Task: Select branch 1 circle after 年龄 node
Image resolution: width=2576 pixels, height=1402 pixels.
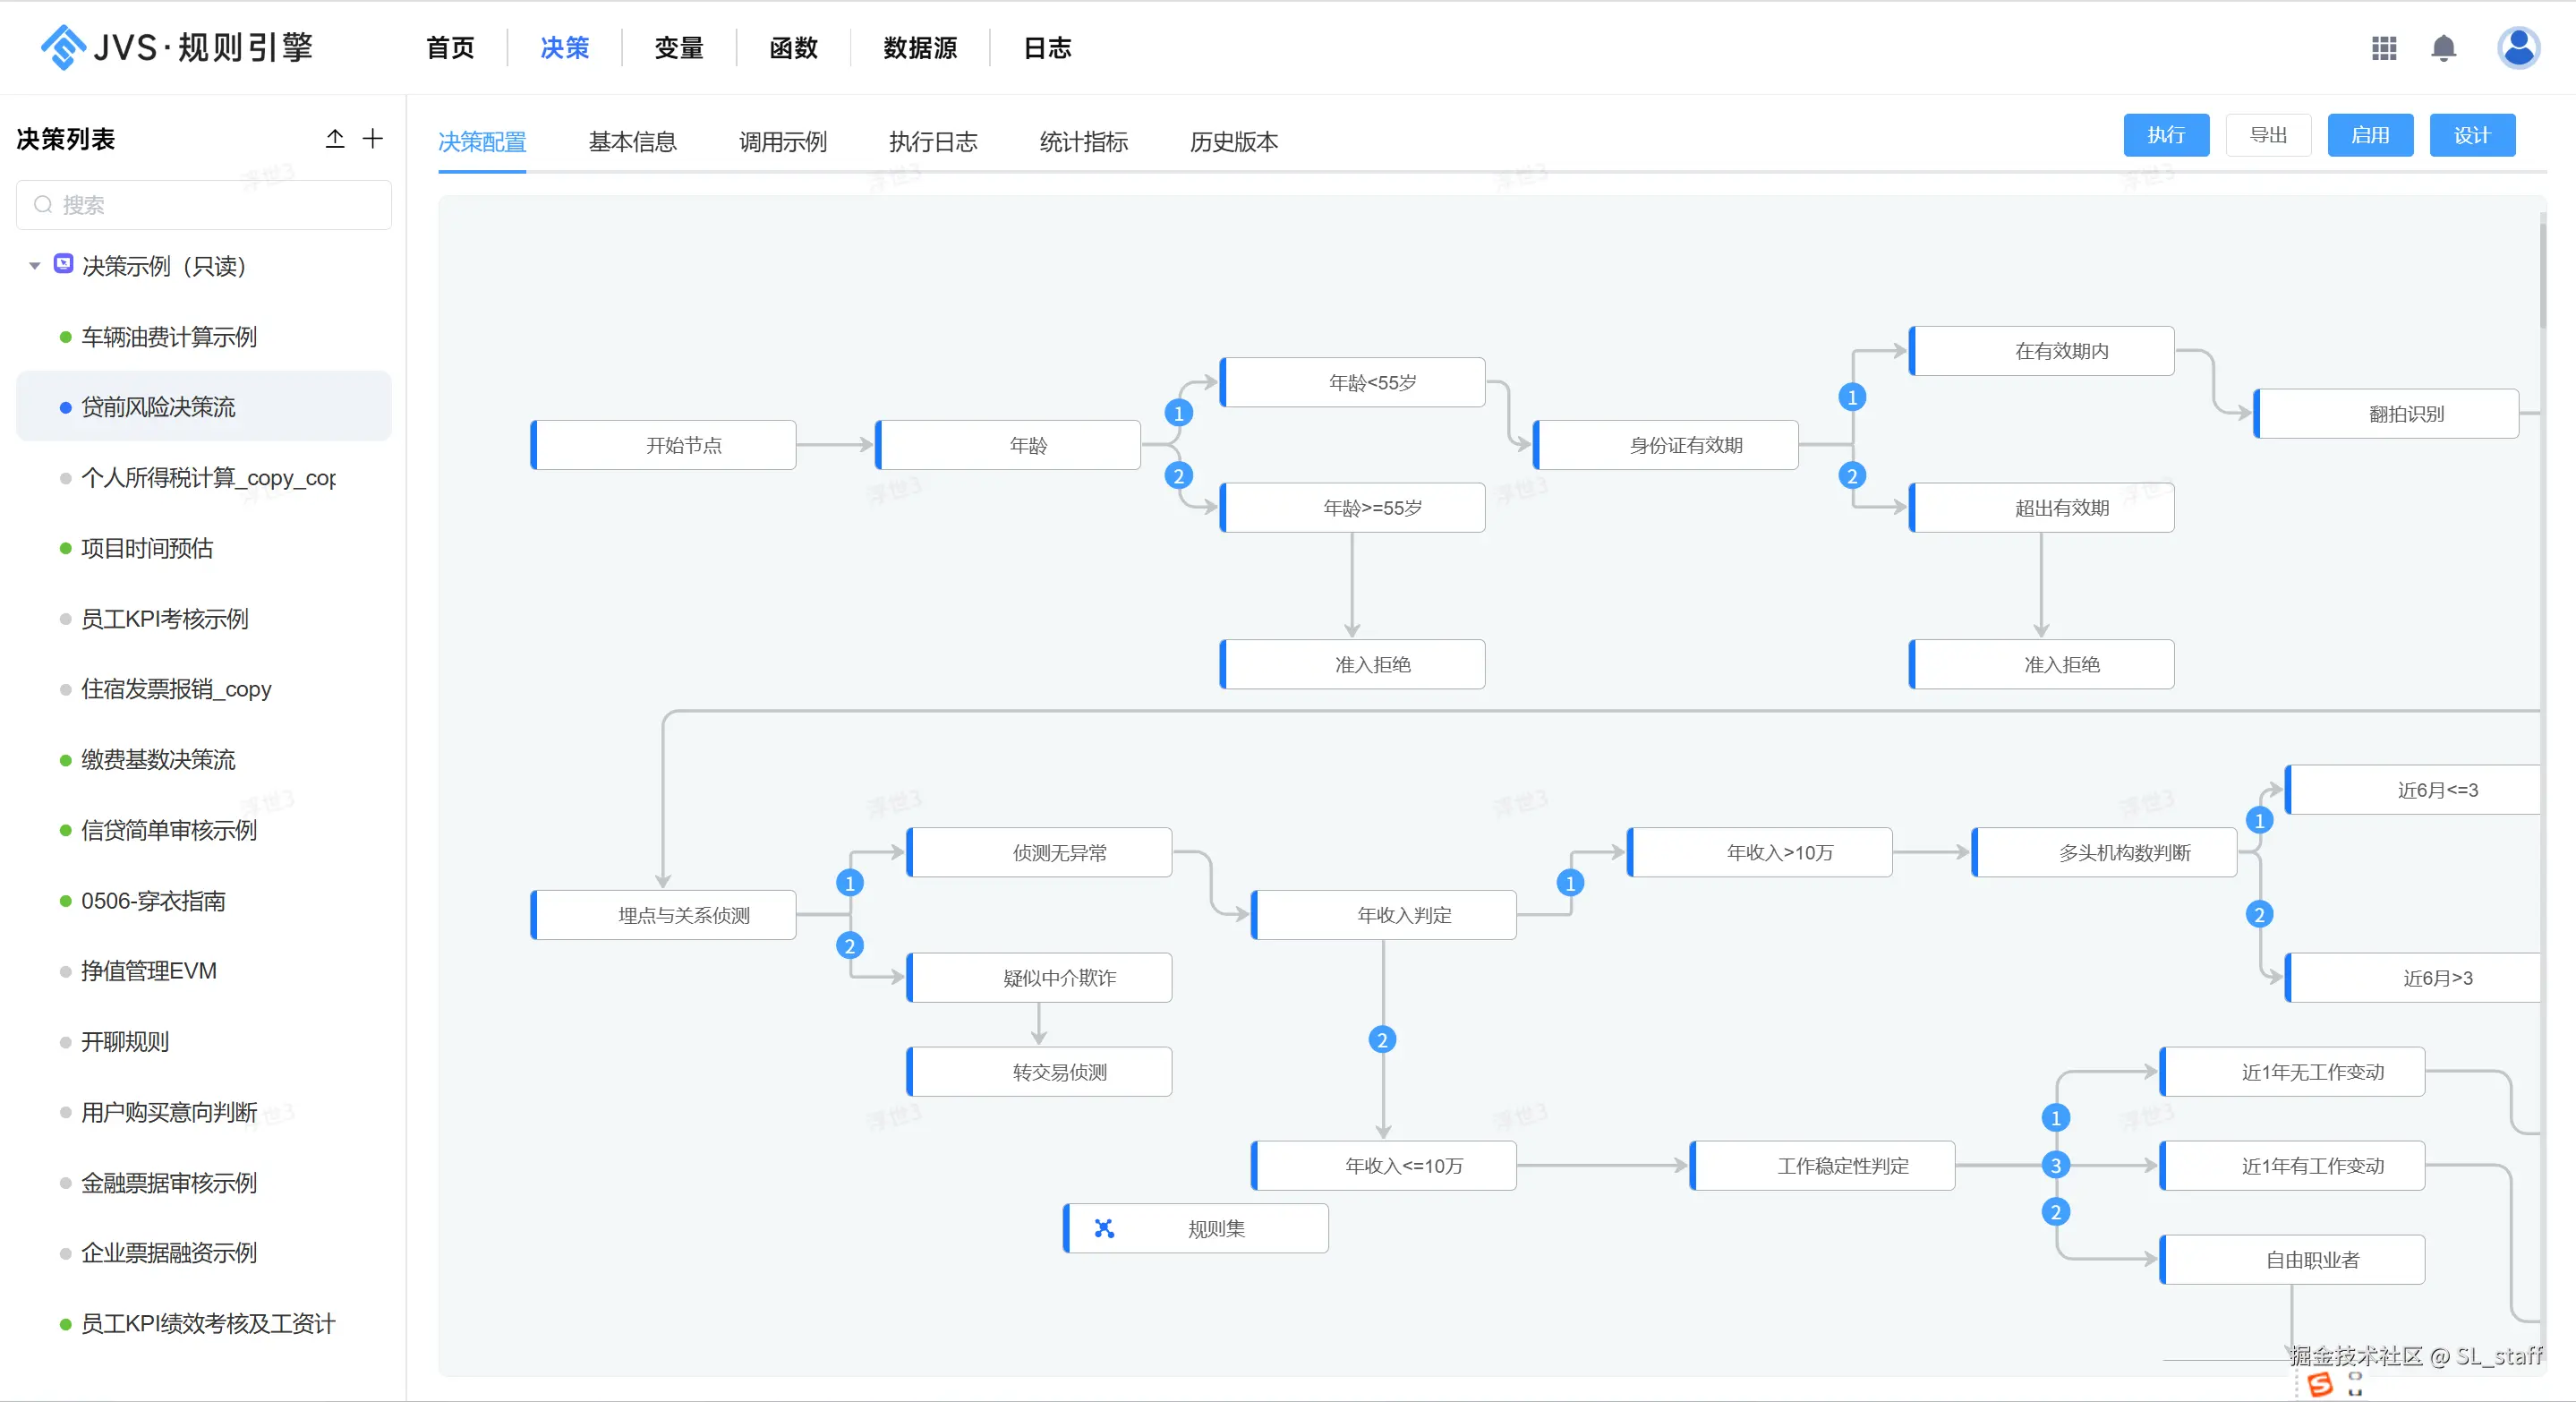Action: 1178,413
